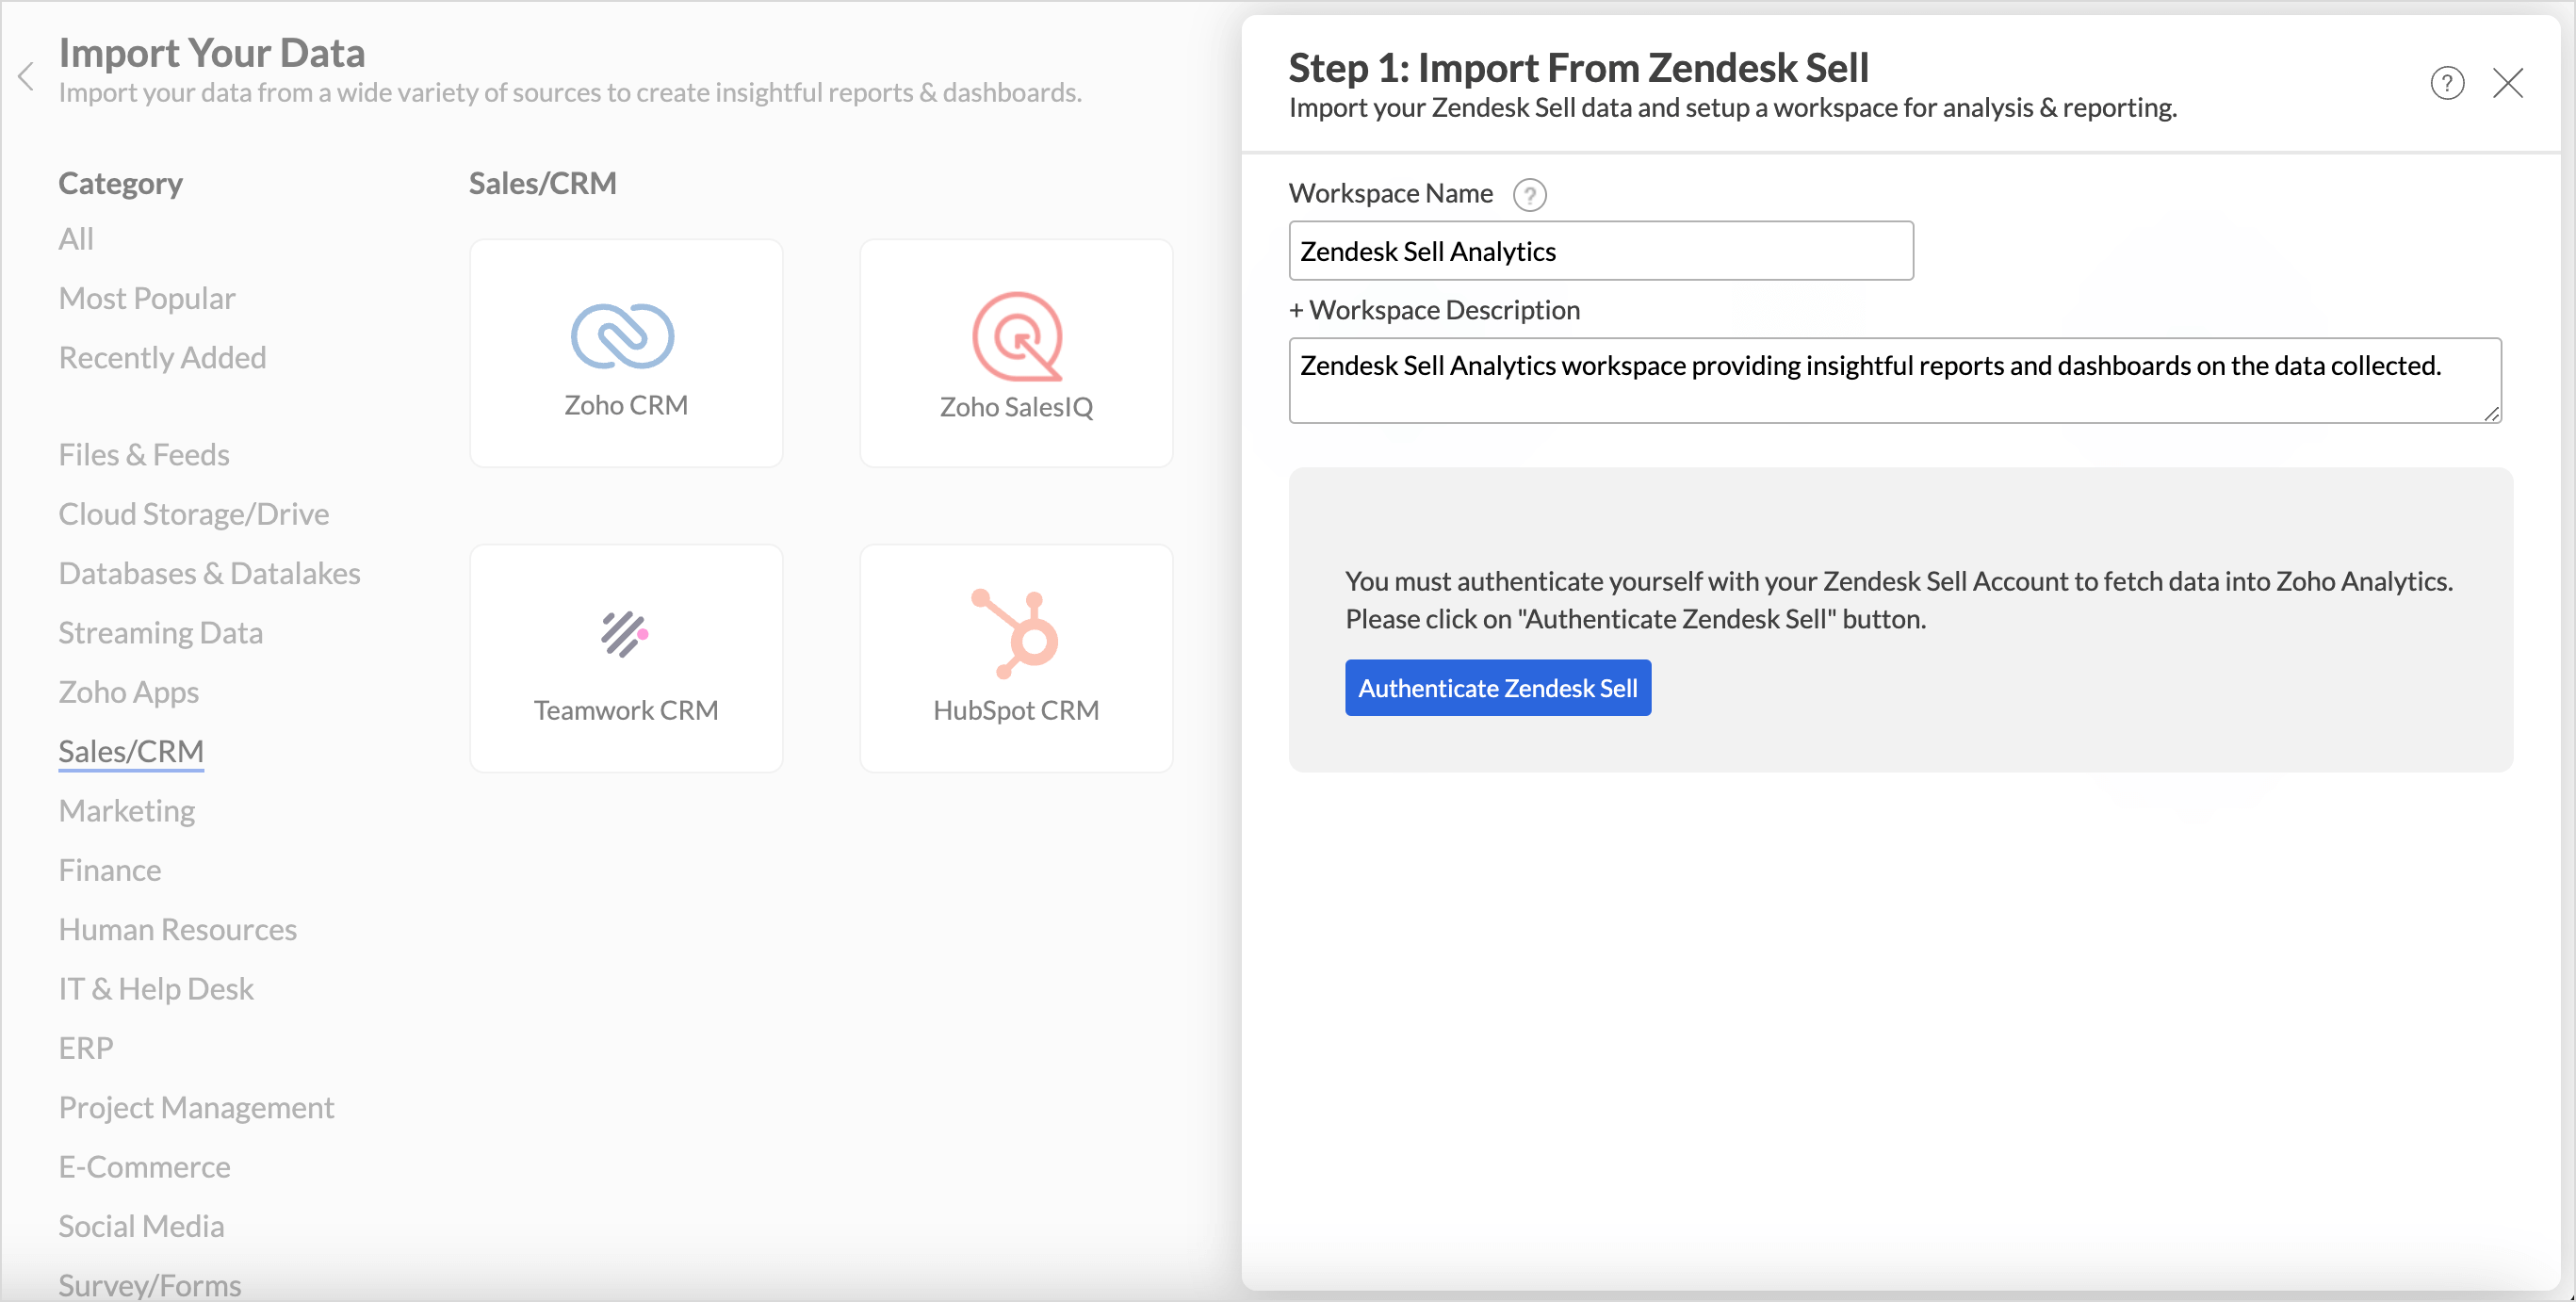The height and width of the screenshot is (1302, 2576).
Task: Open the Streaming Data category
Action: (160, 632)
